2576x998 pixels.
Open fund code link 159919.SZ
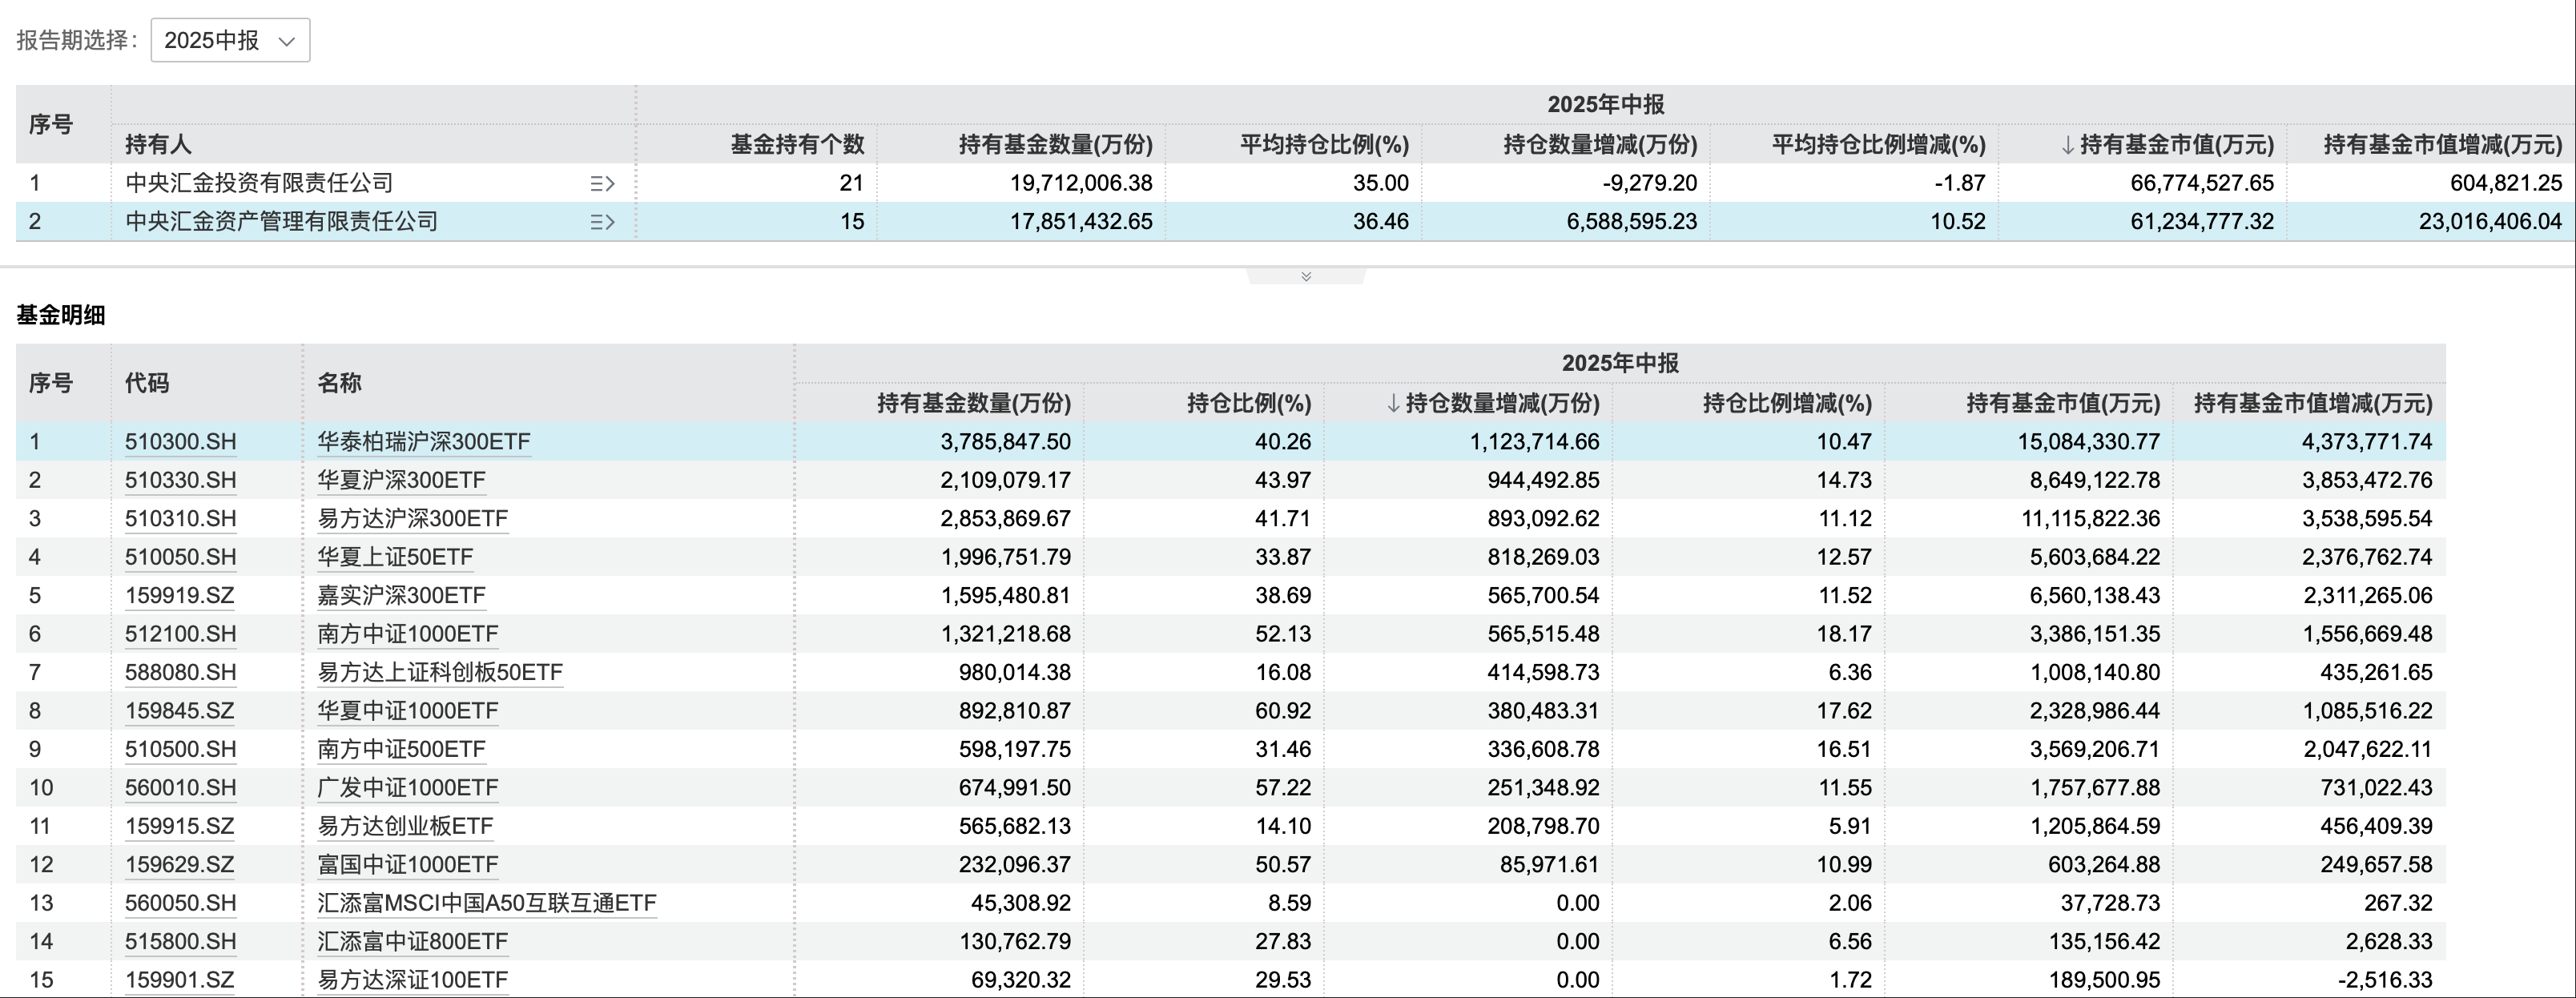pos(179,595)
